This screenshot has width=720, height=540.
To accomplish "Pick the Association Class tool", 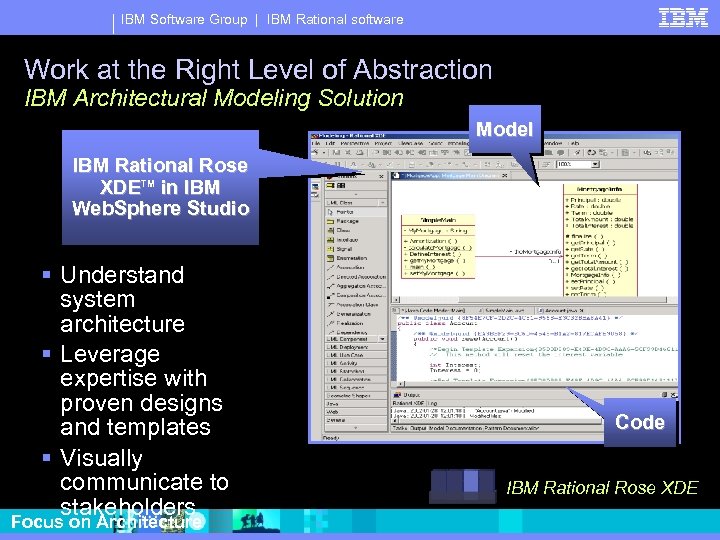I will [355, 304].
